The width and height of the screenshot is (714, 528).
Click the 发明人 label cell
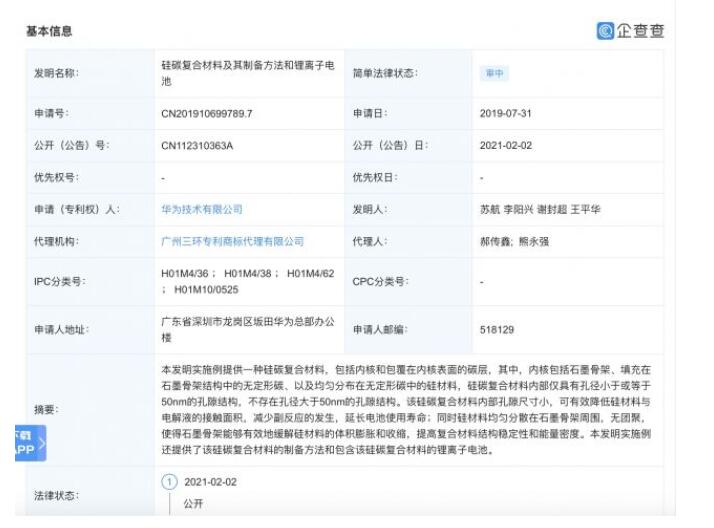point(408,209)
